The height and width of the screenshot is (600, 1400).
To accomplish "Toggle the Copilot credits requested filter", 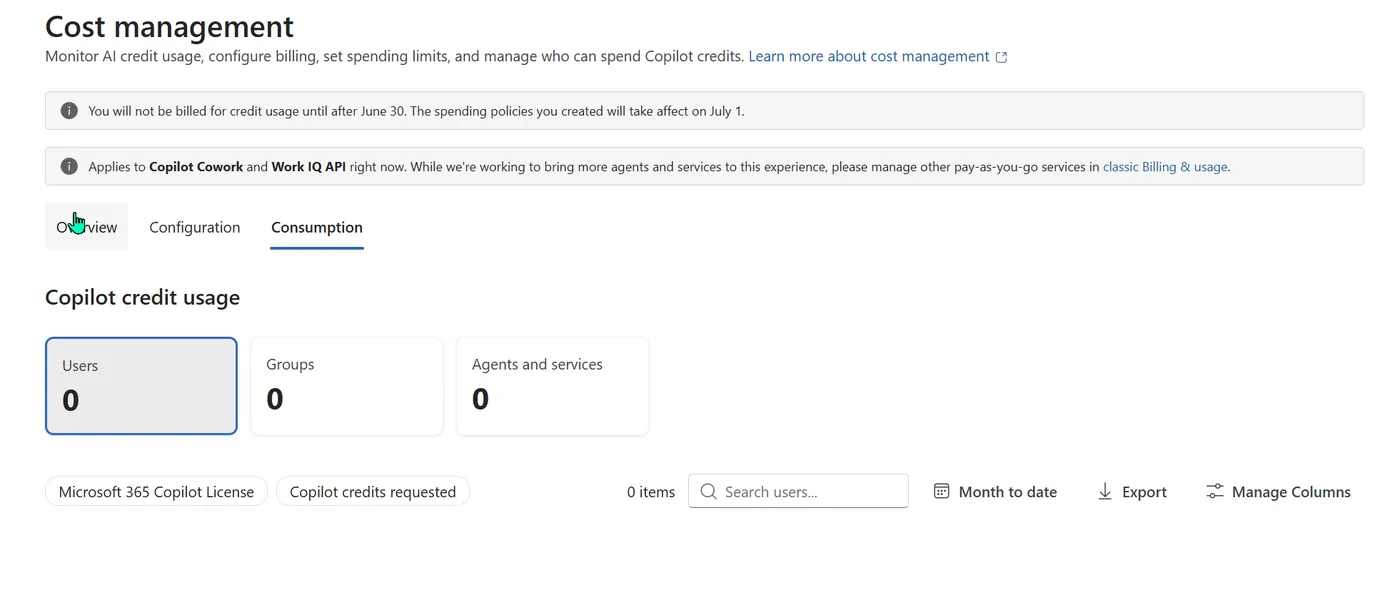I will pos(373,491).
